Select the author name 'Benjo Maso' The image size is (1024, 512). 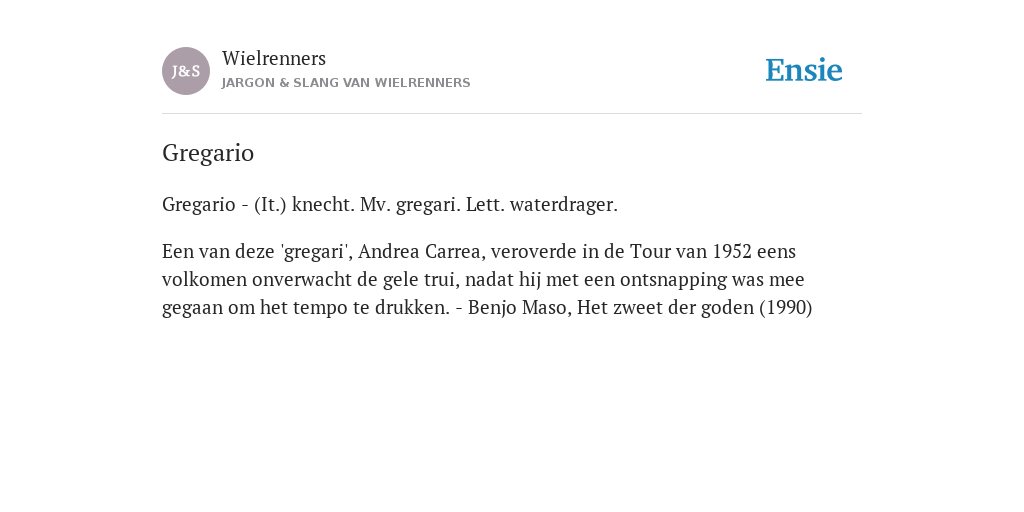(x=517, y=308)
